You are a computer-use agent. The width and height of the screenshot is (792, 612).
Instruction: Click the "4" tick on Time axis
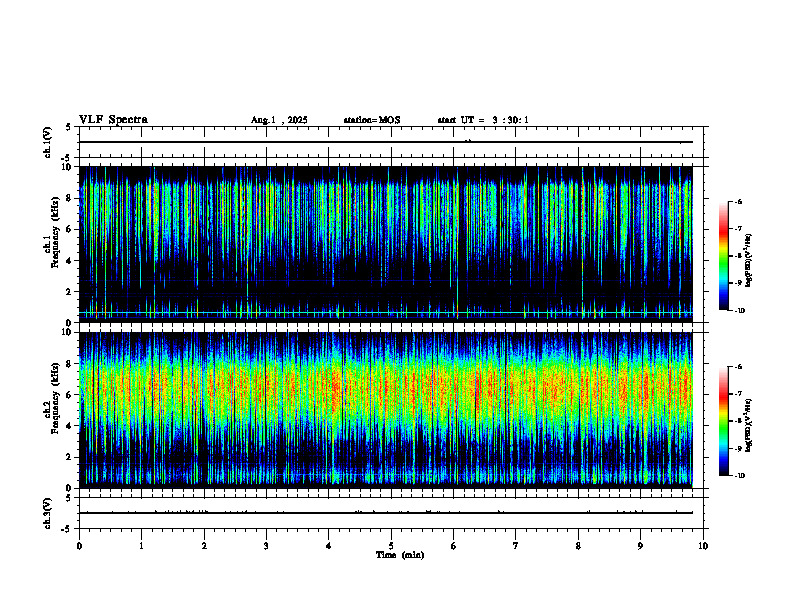coord(329,546)
